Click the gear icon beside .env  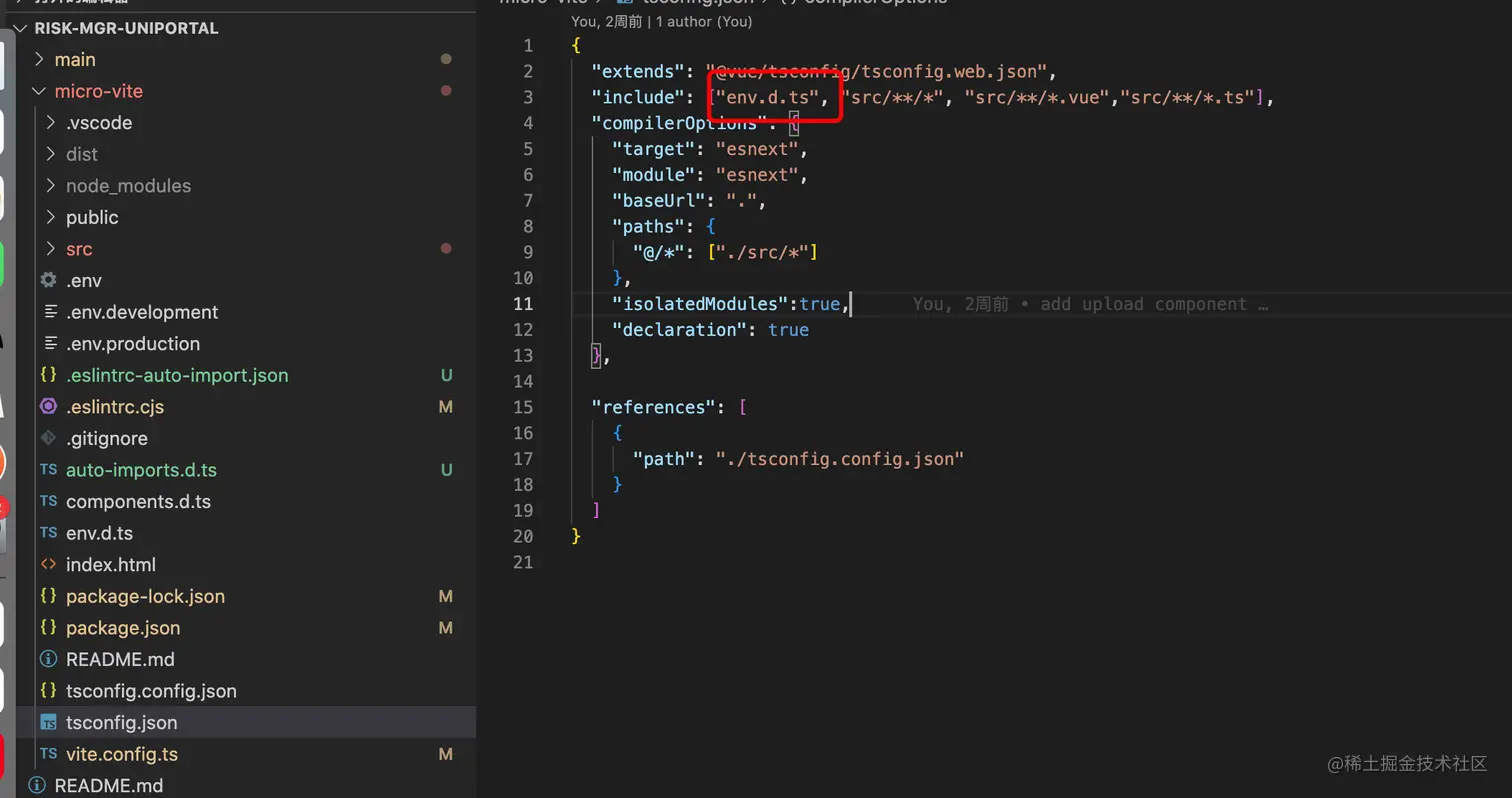(x=48, y=281)
